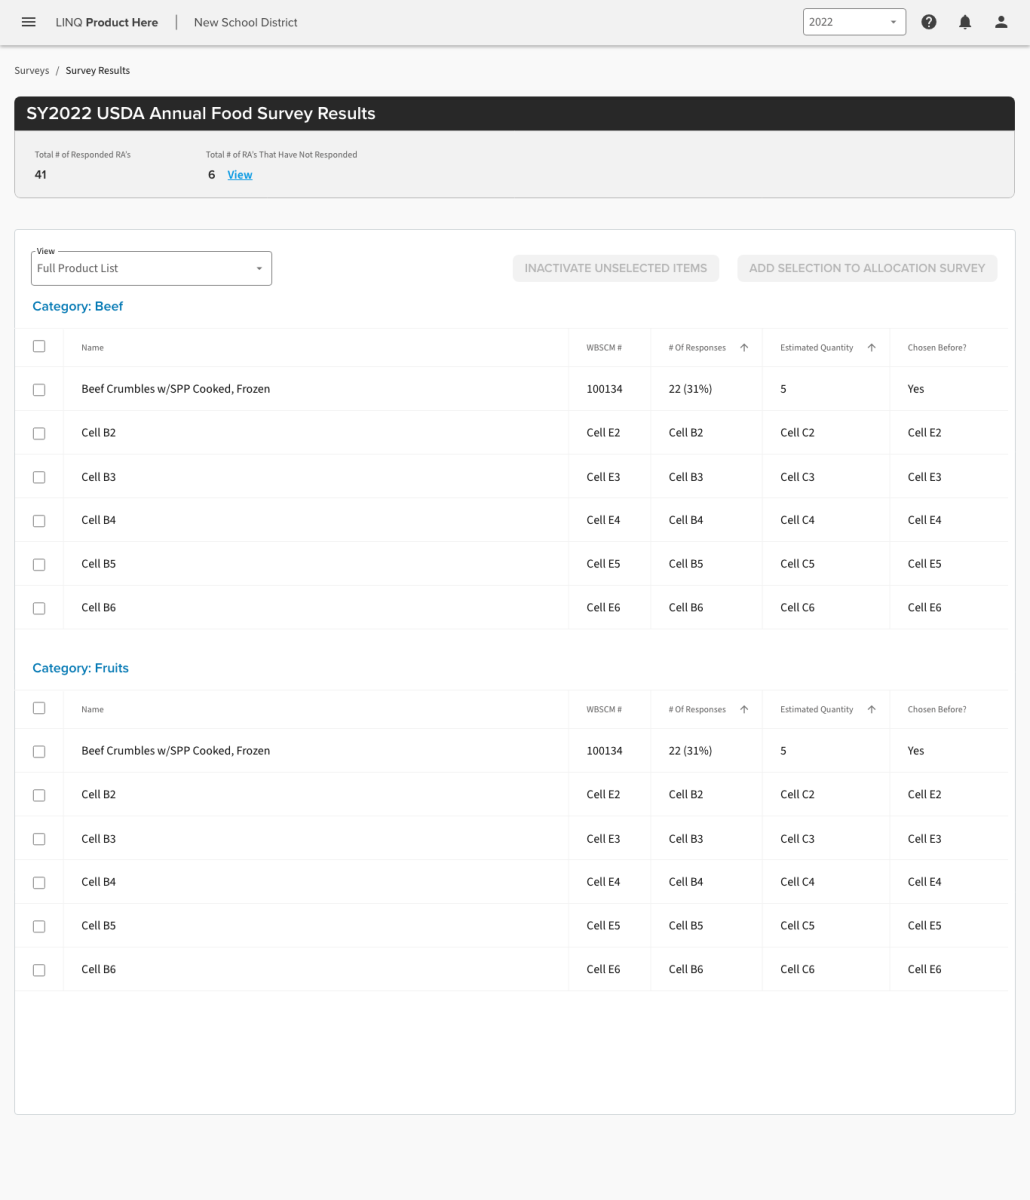Sort Beef table by # Of Responses arrow
1030x1200 pixels.
click(744, 348)
